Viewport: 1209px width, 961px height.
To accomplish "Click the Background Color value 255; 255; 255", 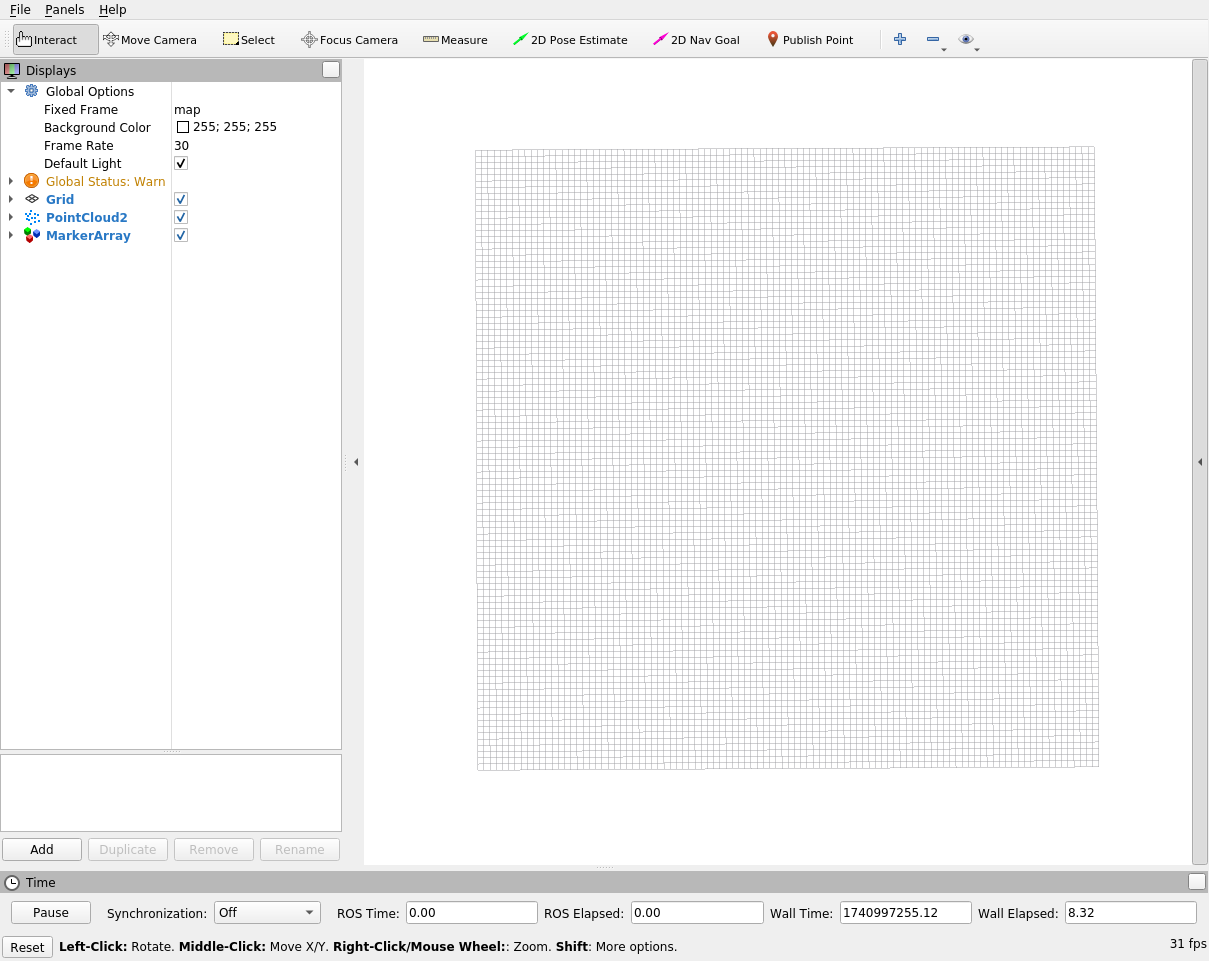I will [235, 127].
